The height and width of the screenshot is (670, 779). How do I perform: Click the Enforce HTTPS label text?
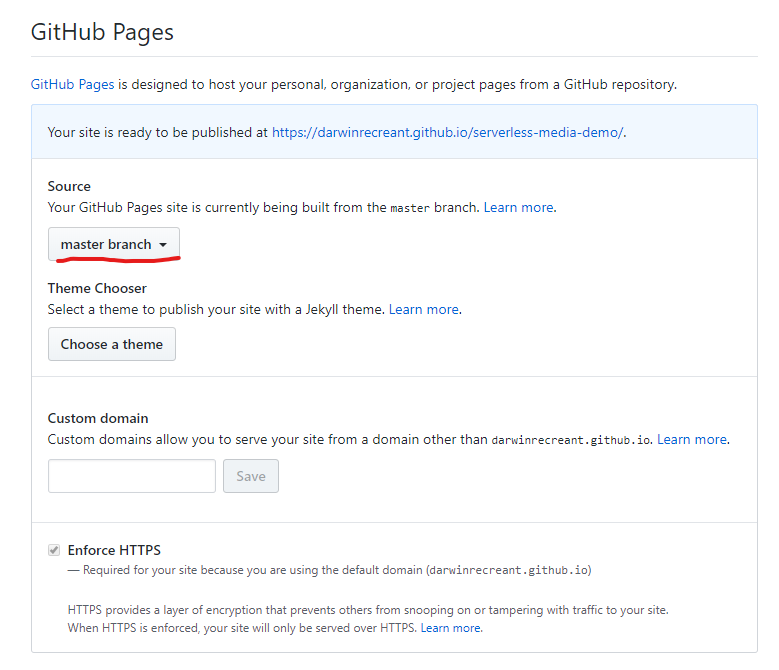pos(114,550)
